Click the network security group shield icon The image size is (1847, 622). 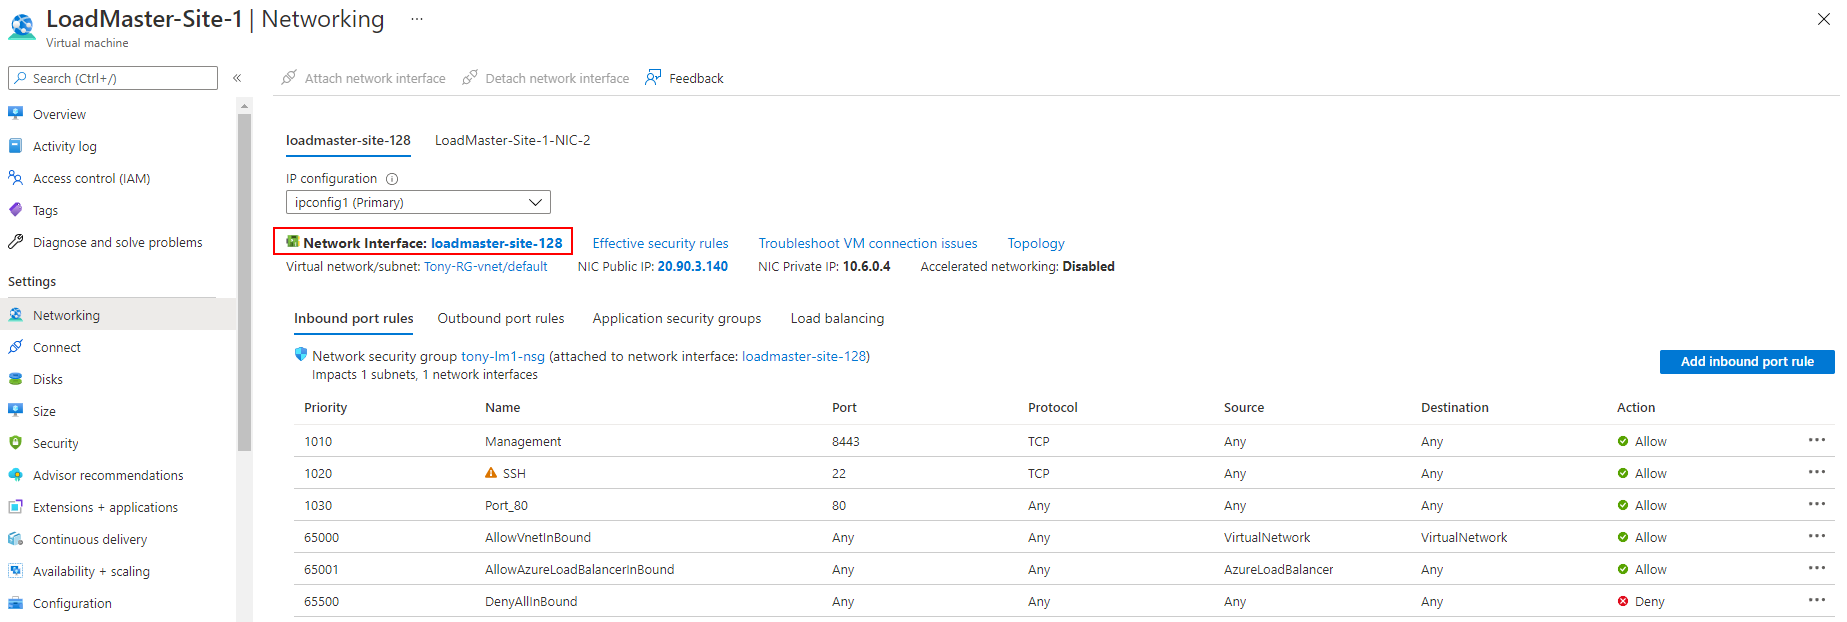[x=301, y=354]
